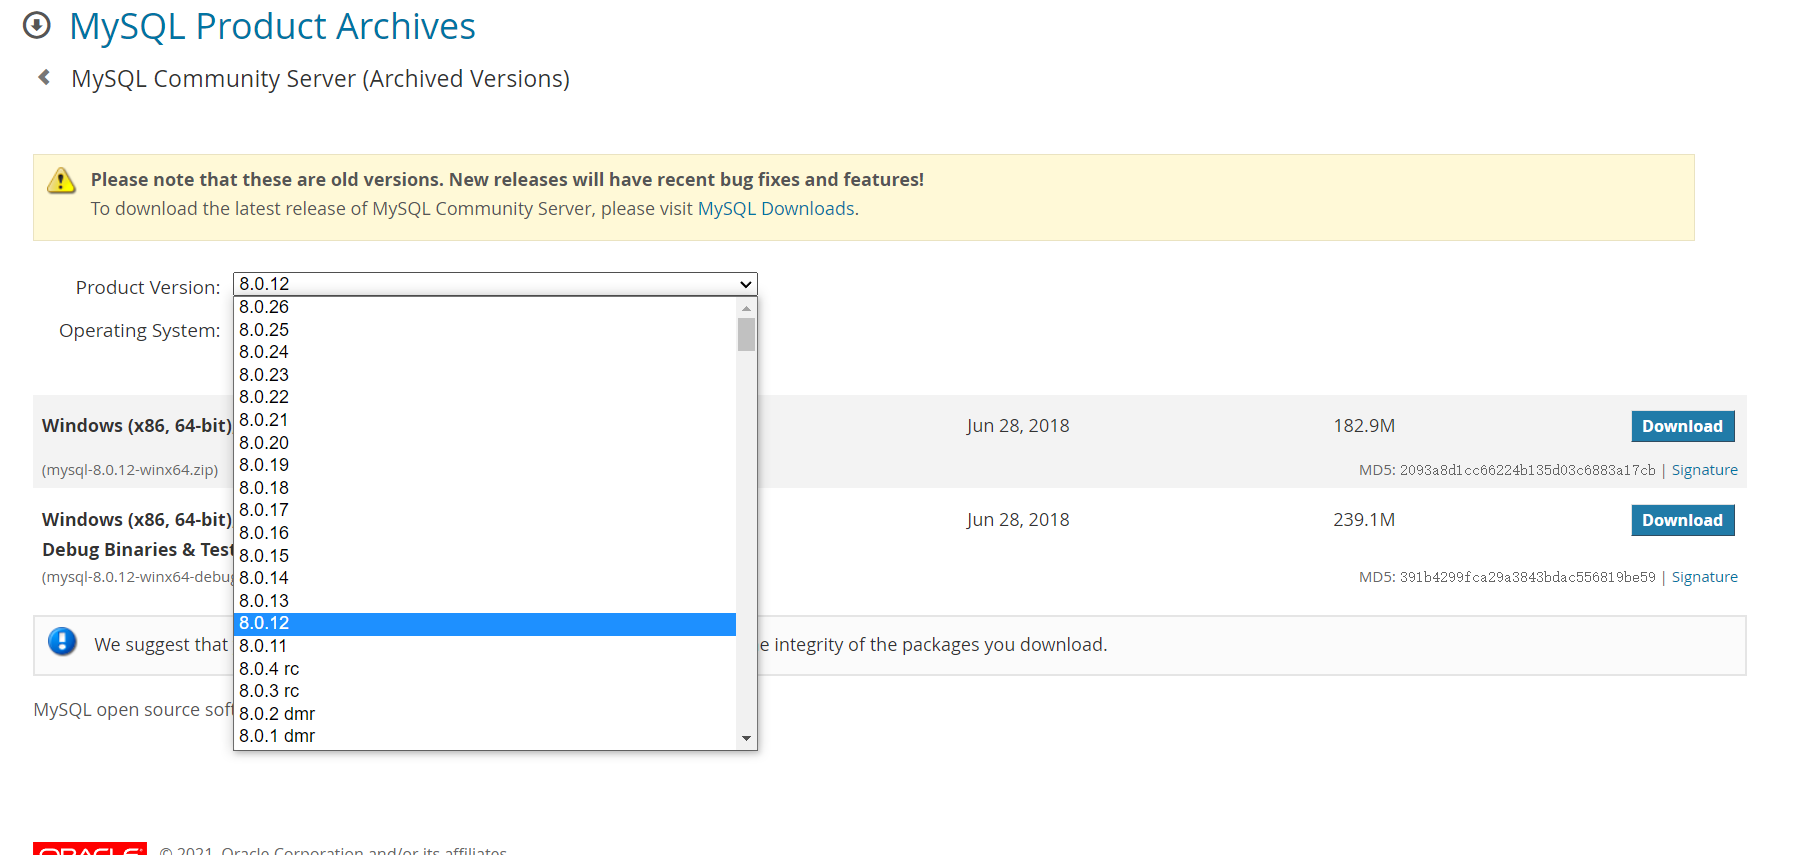This screenshot has width=1811, height=855.
Task: Open Signature link for the 182.9M package
Action: (x=1704, y=470)
